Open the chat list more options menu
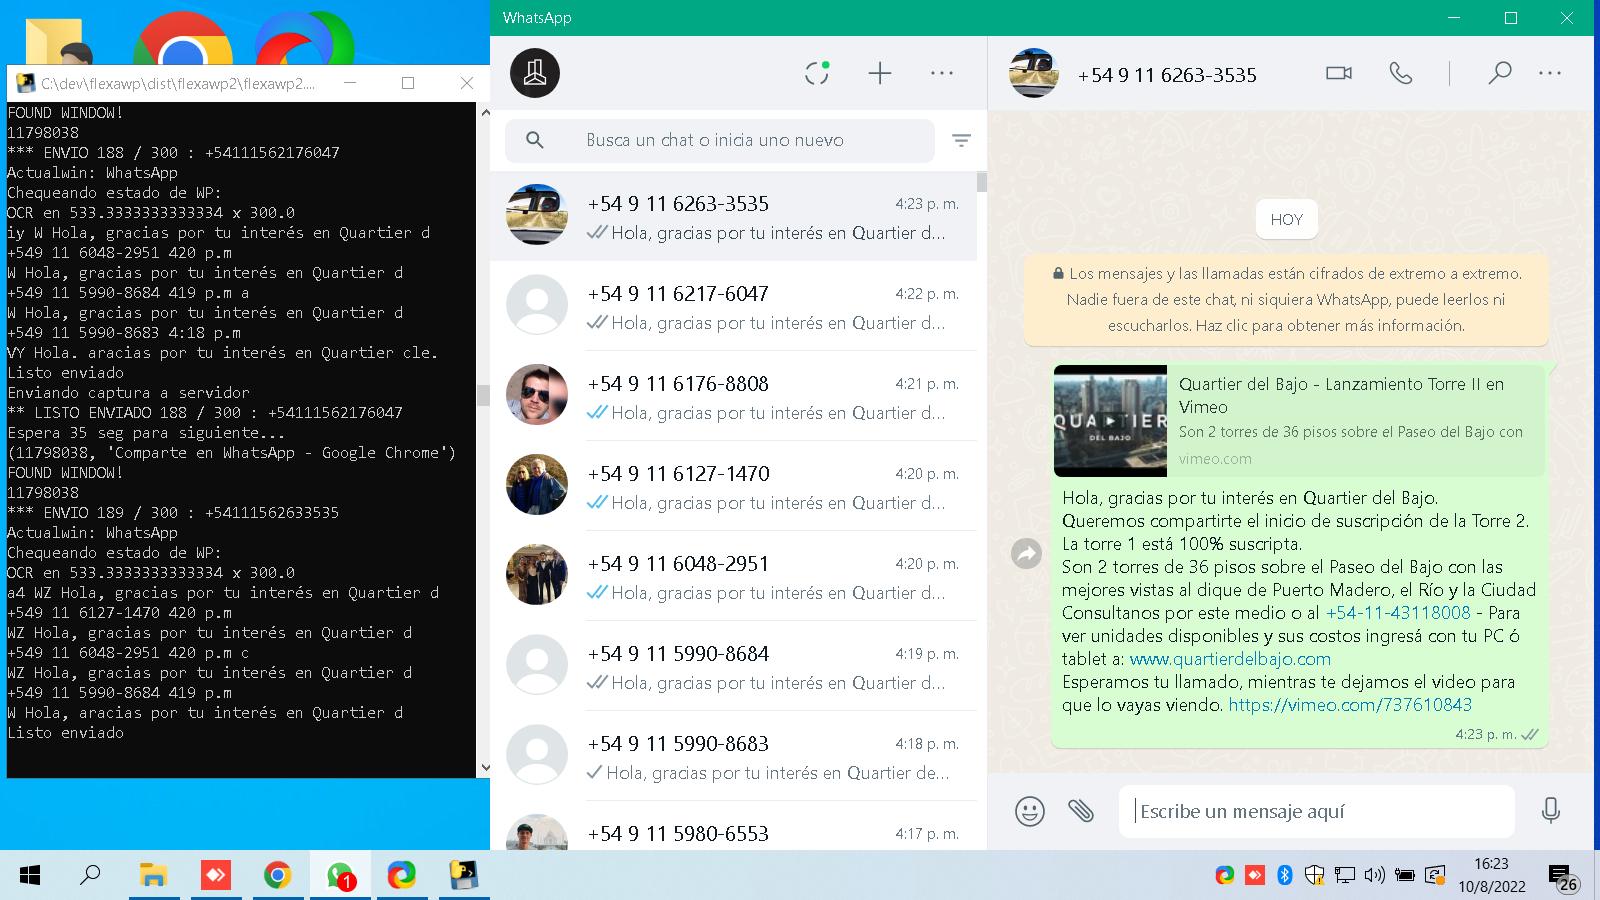The image size is (1600, 900). coord(942,73)
